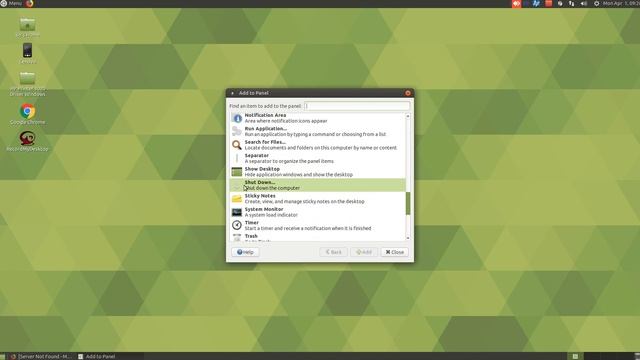The image size is (640, 360).
Task: Select Trash icon in applet list
Action: [x=237, y=238]
